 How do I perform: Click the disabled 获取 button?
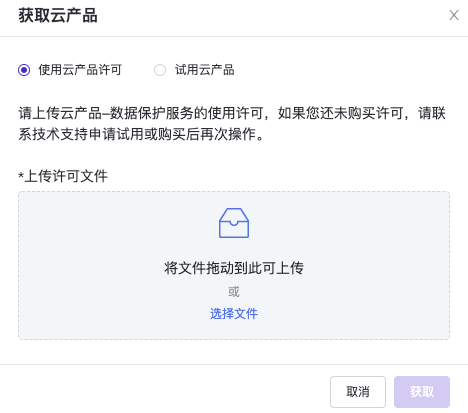point(422,392)
